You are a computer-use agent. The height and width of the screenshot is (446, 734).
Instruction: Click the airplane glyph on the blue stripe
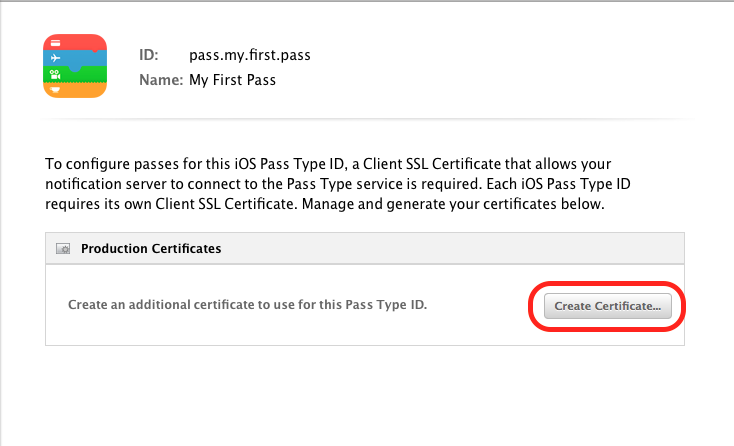[55, 58]
